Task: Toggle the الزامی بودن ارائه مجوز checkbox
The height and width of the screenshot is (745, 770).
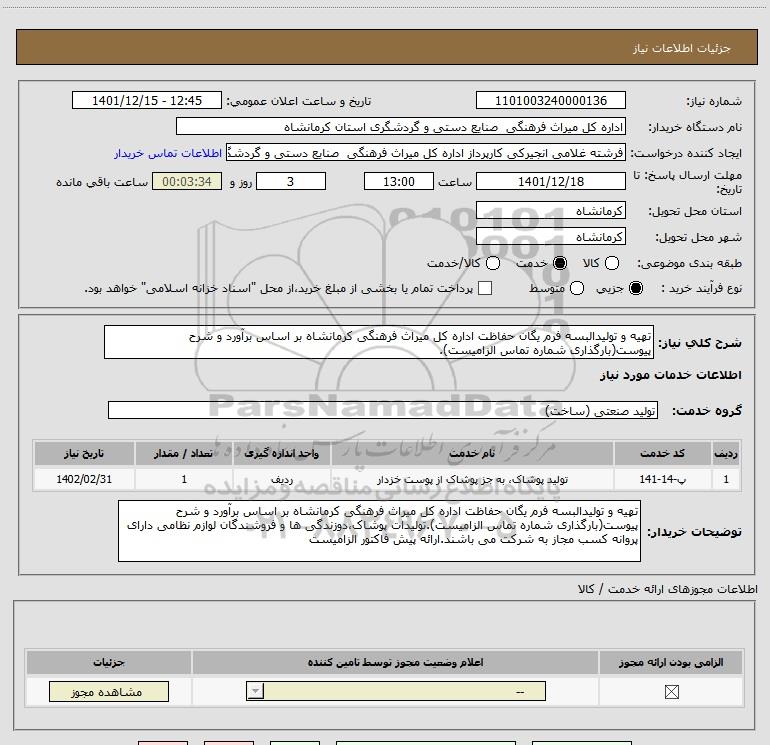Action: click(x=671, y=692)
